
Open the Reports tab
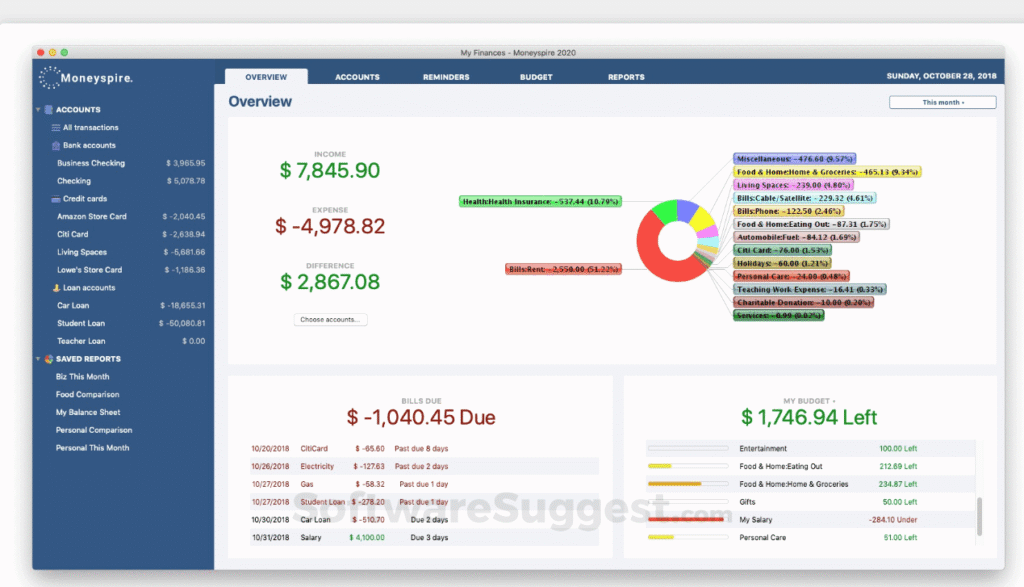tap(626, 77)
